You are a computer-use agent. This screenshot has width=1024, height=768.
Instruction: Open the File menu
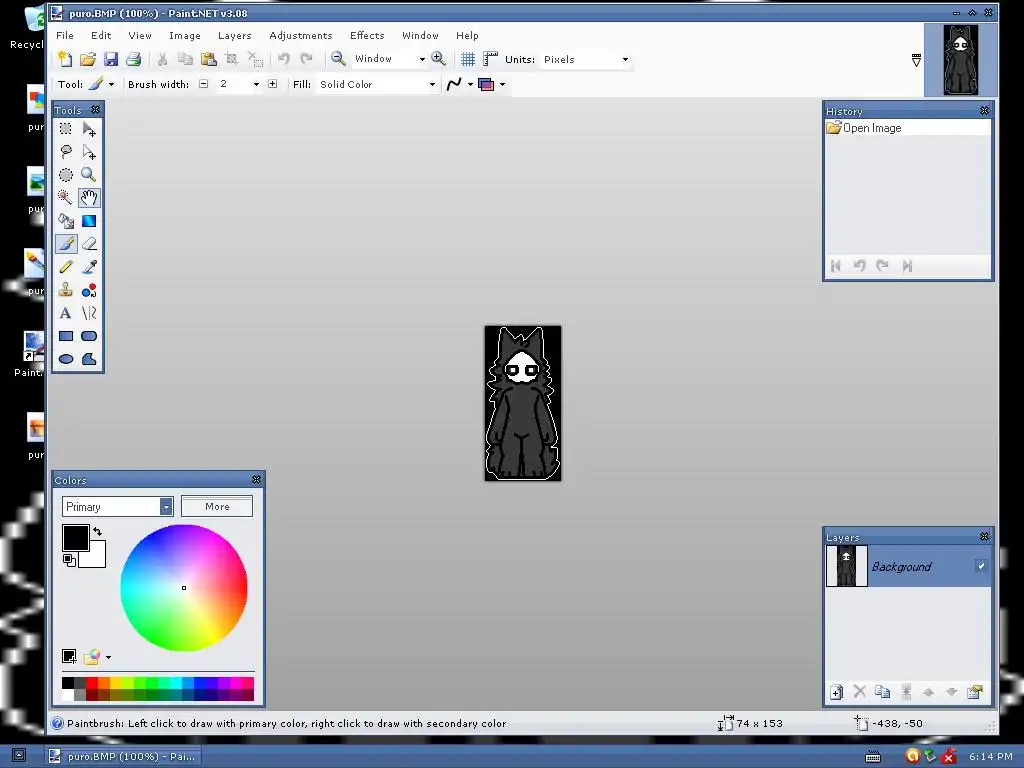click(65, 35)
